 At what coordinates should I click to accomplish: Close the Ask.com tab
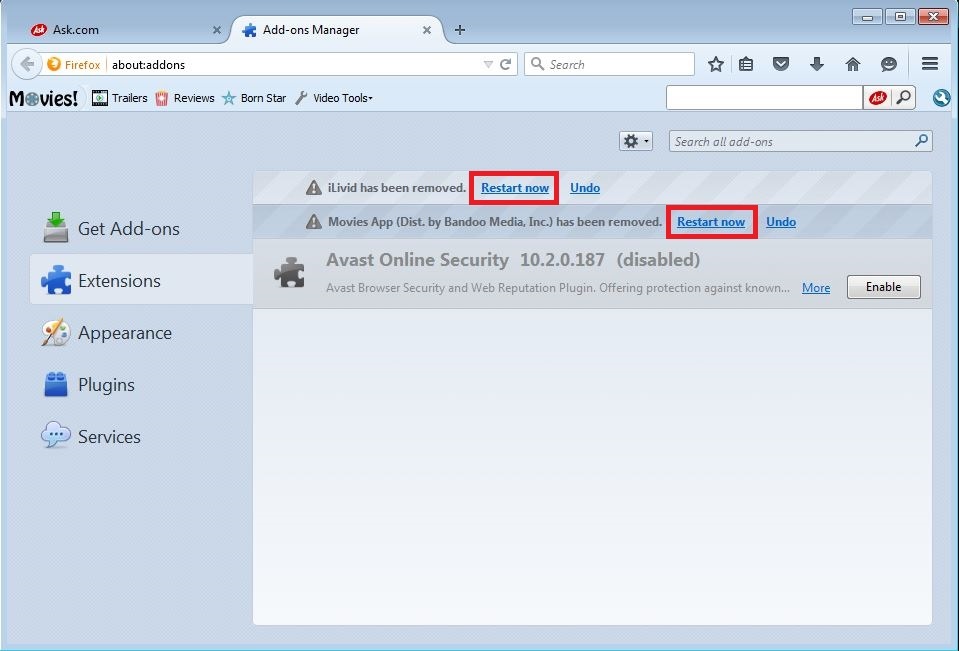point(217,29)
